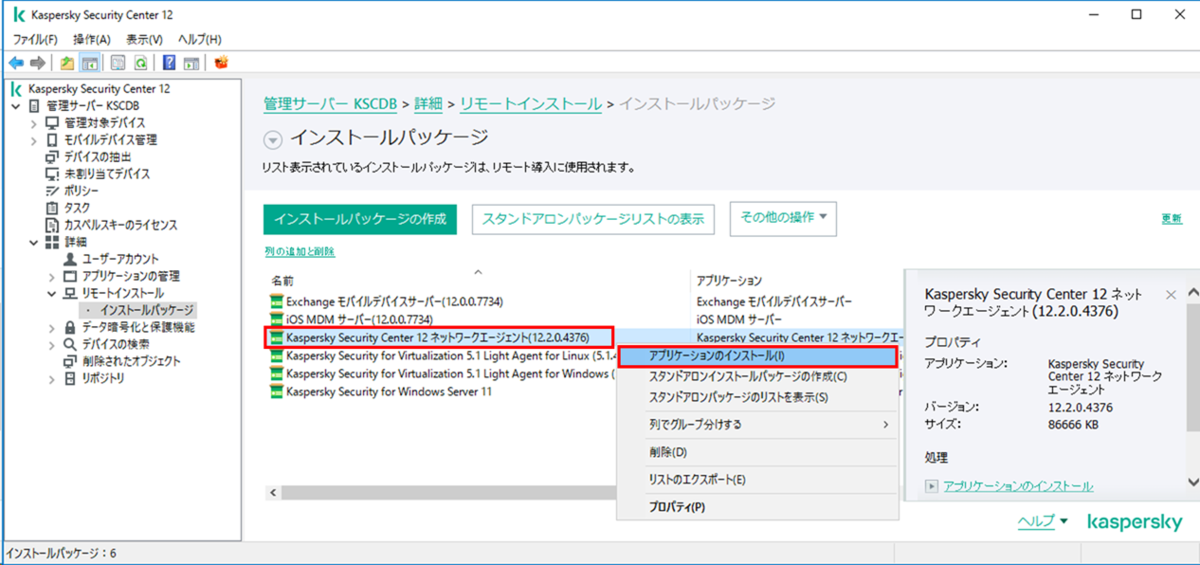Expand the アプリケーションの管理 node

(x=51, y=276)
